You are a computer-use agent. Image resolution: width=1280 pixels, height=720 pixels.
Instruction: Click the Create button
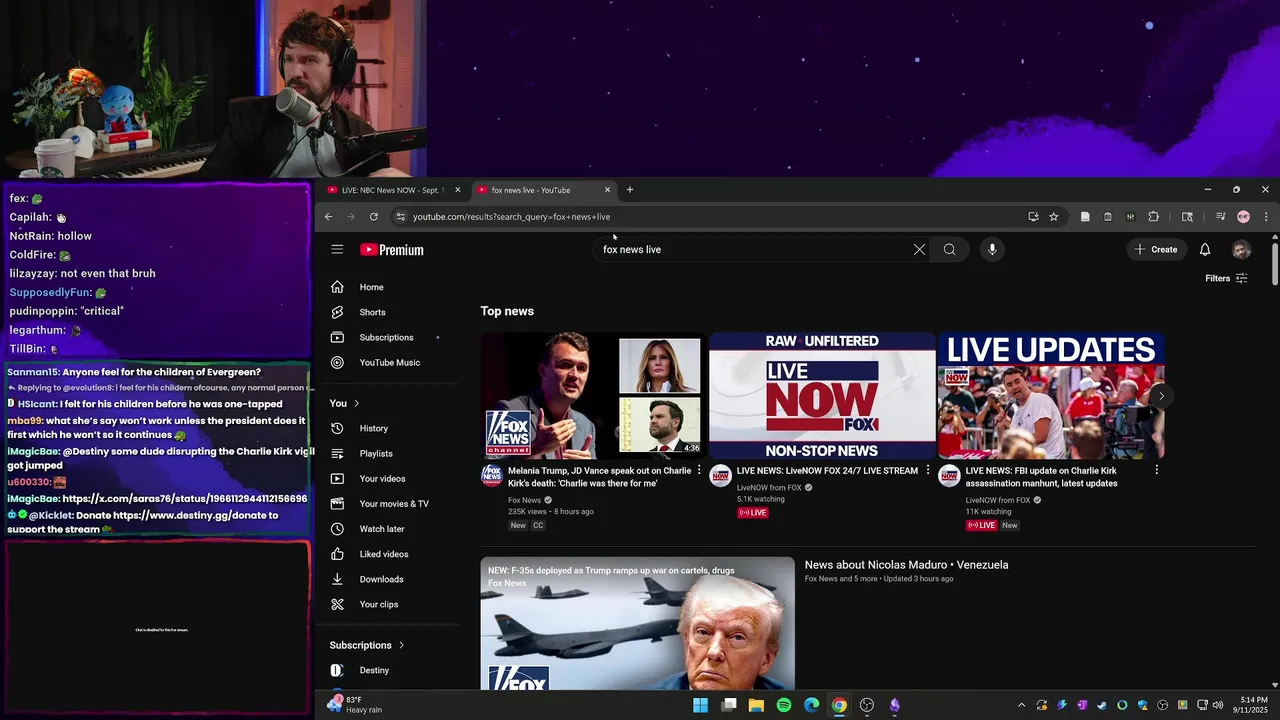pos(1155,250)
